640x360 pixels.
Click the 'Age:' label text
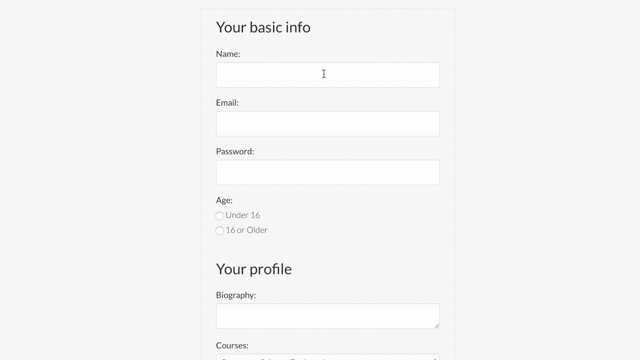coord(224,200)
